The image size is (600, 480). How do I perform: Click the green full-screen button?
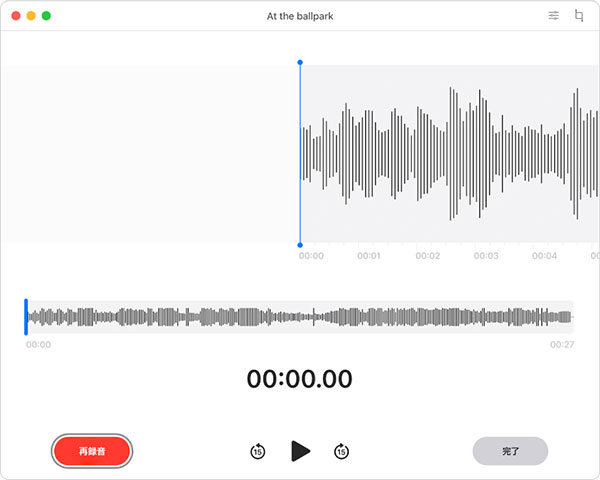point(46,16)
